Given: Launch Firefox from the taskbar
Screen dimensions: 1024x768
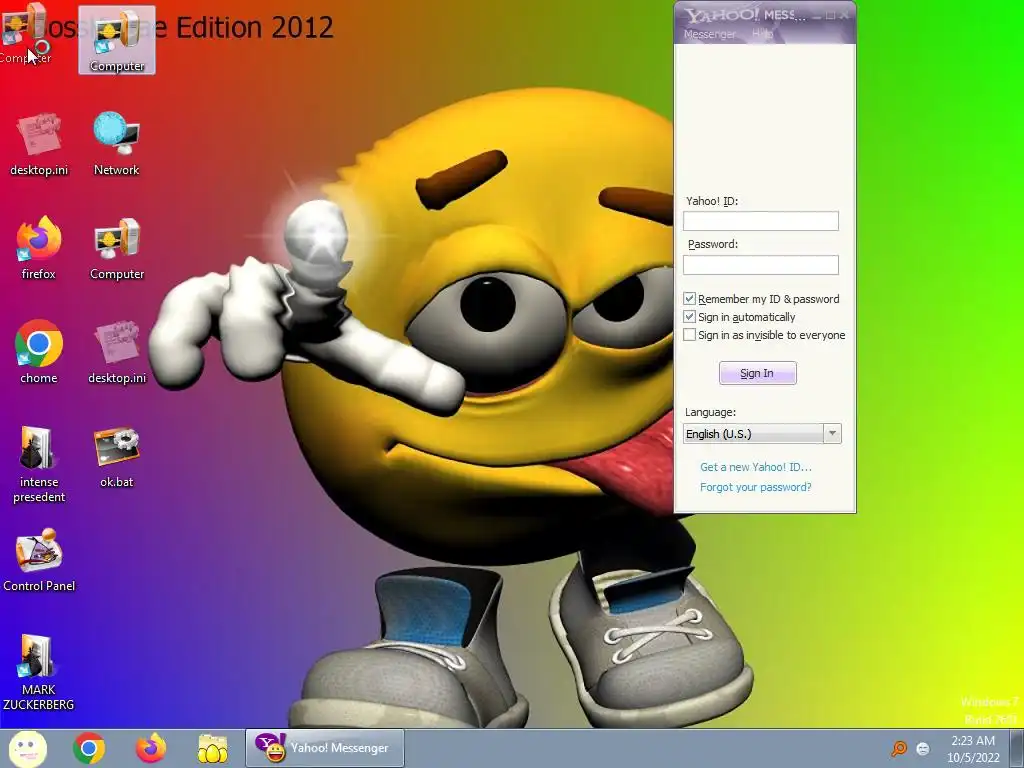Looking at the screenshot, I should point(151,748).
